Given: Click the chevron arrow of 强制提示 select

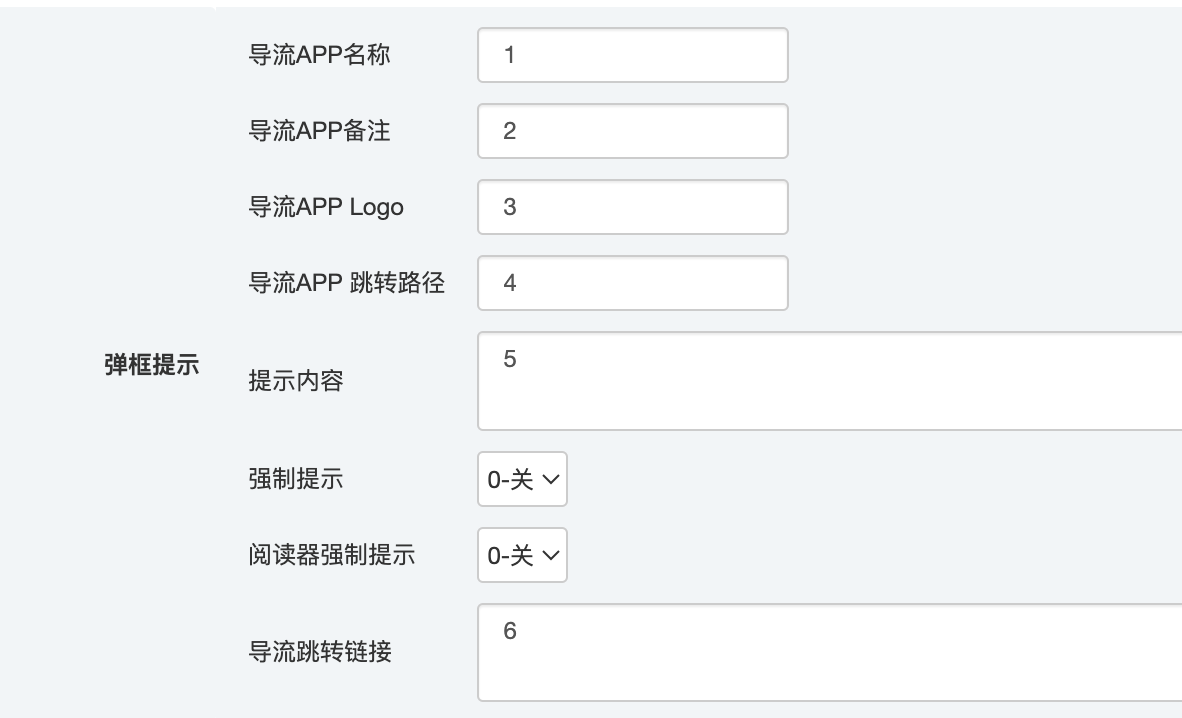Looking at the screenshot, I should tap(551, 480).
